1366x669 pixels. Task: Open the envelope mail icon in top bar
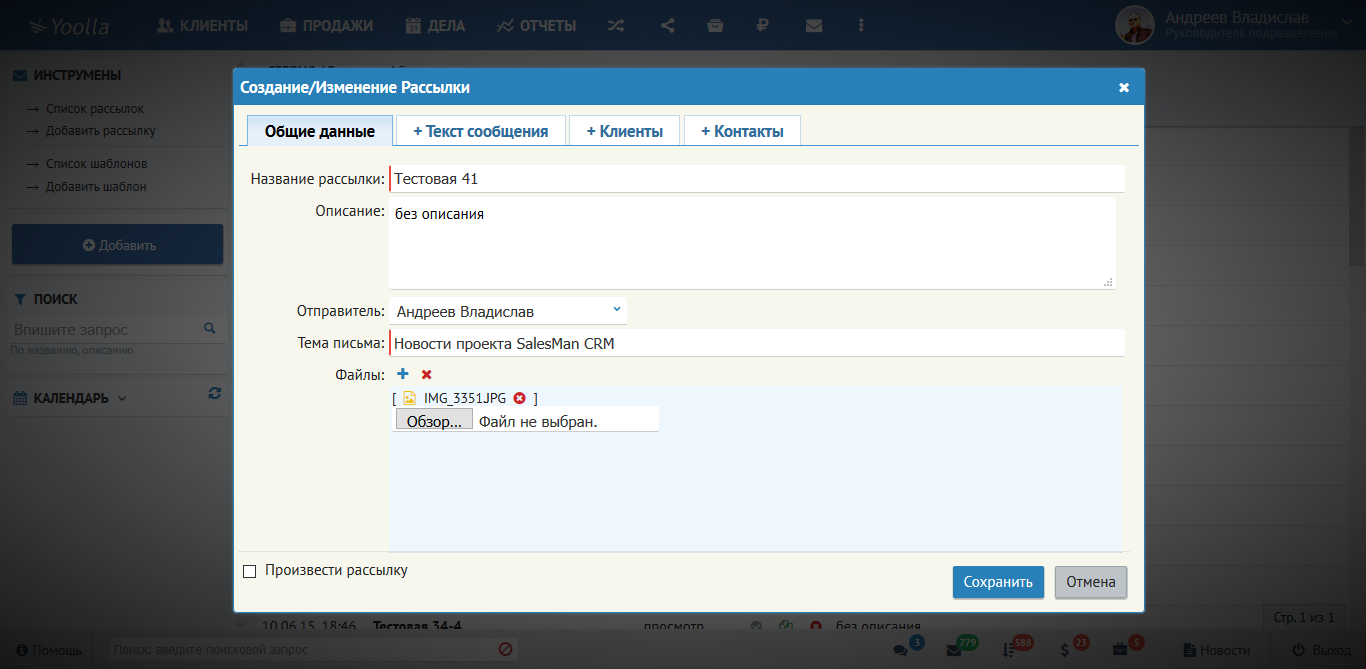814,26
